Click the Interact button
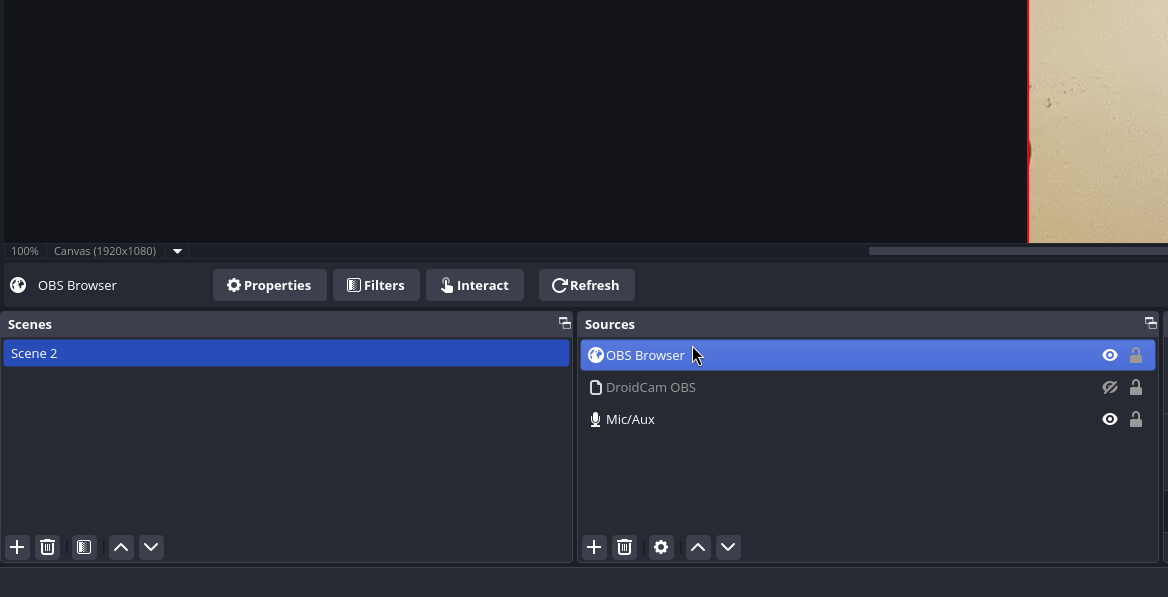Image resolution: width=1168 pixels, height=597 pixels. [474, 285]
